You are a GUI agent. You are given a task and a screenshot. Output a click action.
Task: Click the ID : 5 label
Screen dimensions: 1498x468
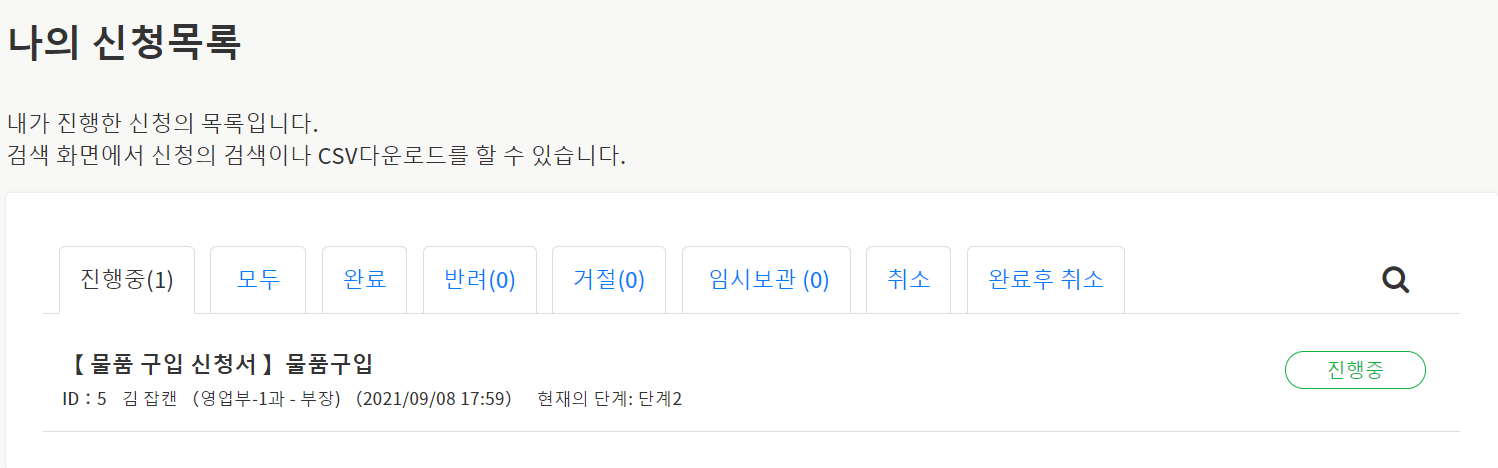click(84, 399)
